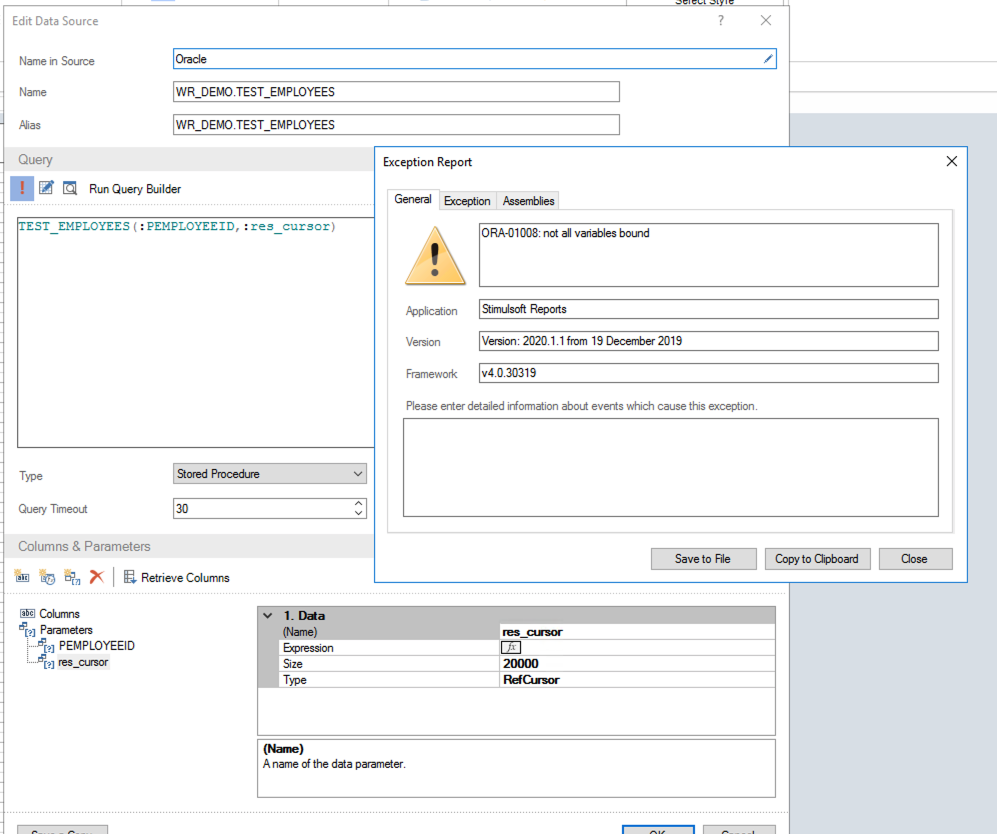This screenshot has height=834, width=997.
Task: Click the Version field in Exception Report
Action: click(708, 341)
